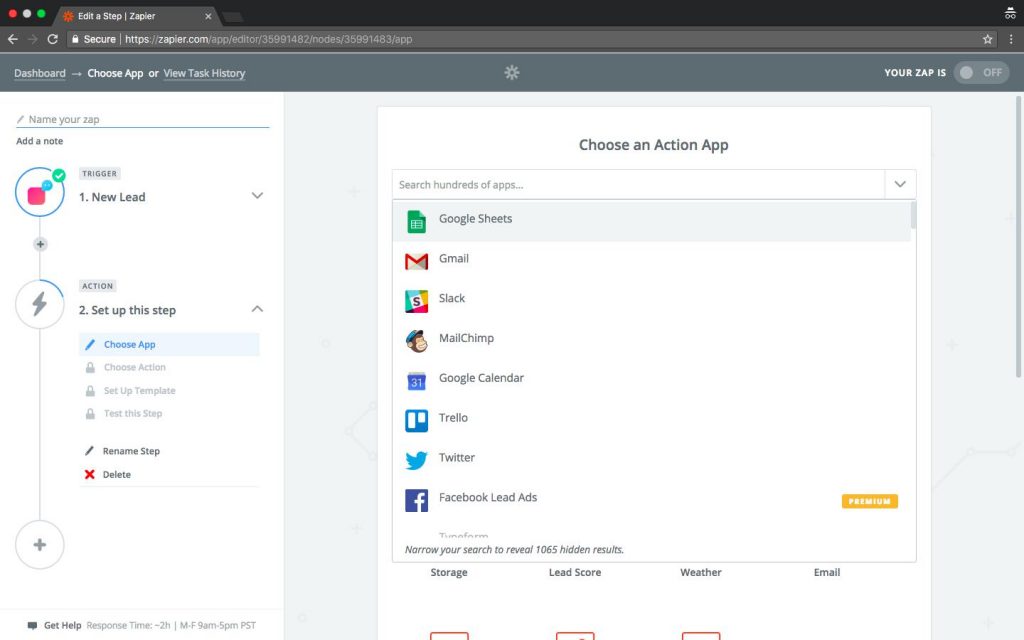The image size is (1024, 640).
Task: Click the lightning bolt action step icon
Action: [x=39, y=304]
